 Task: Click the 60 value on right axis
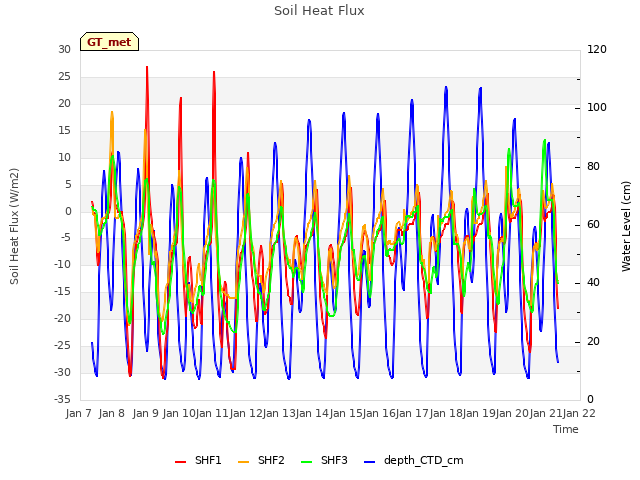[593, 224]
